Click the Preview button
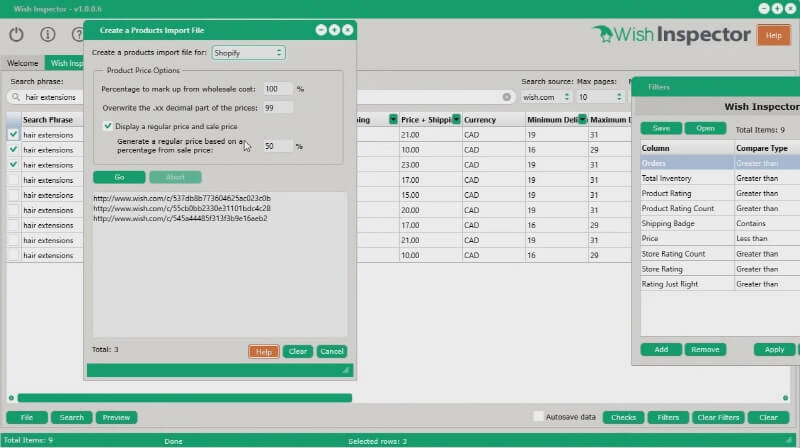 tap(116, 417)
